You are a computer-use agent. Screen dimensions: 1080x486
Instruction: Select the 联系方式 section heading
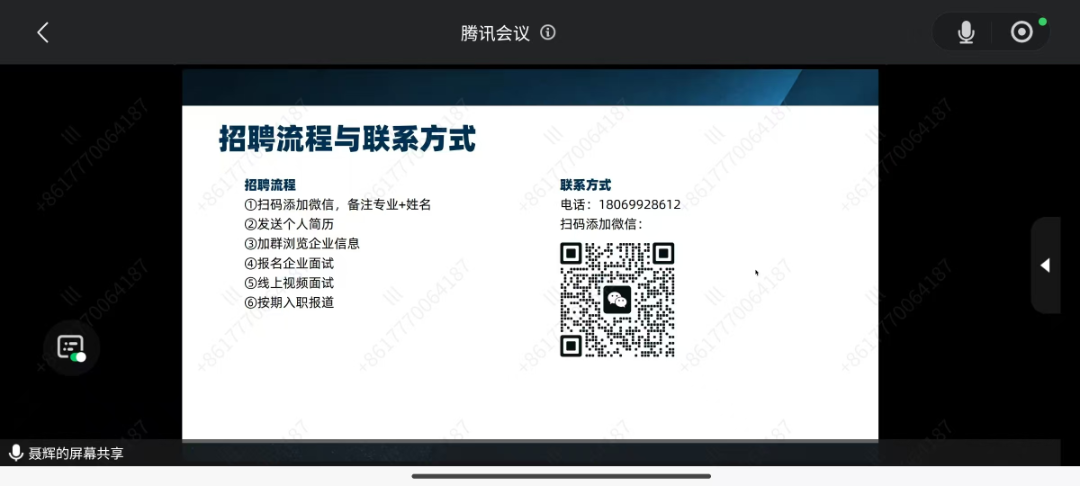click(x=585, y=185)
